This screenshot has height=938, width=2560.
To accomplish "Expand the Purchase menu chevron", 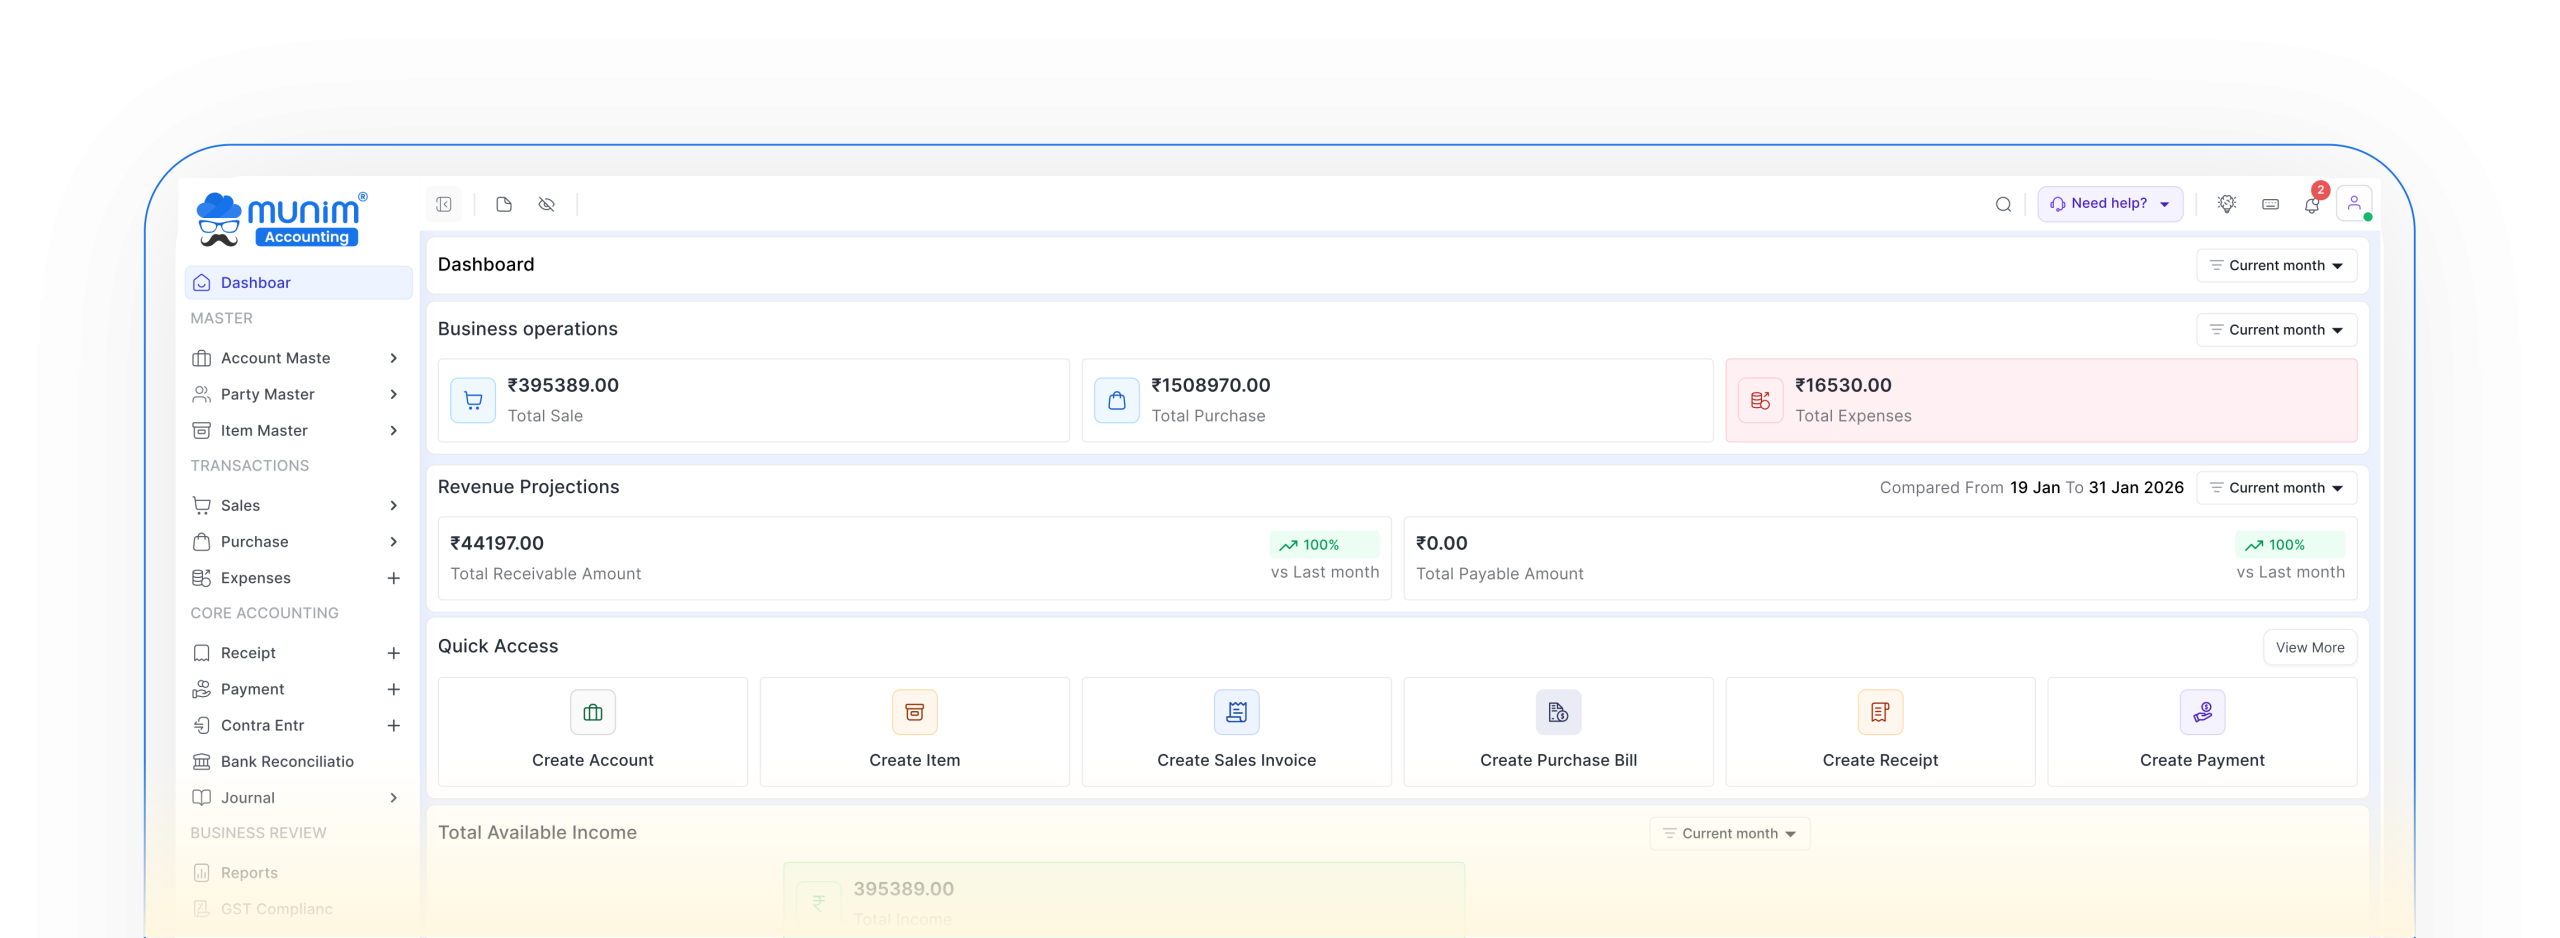I will [393, 541].
